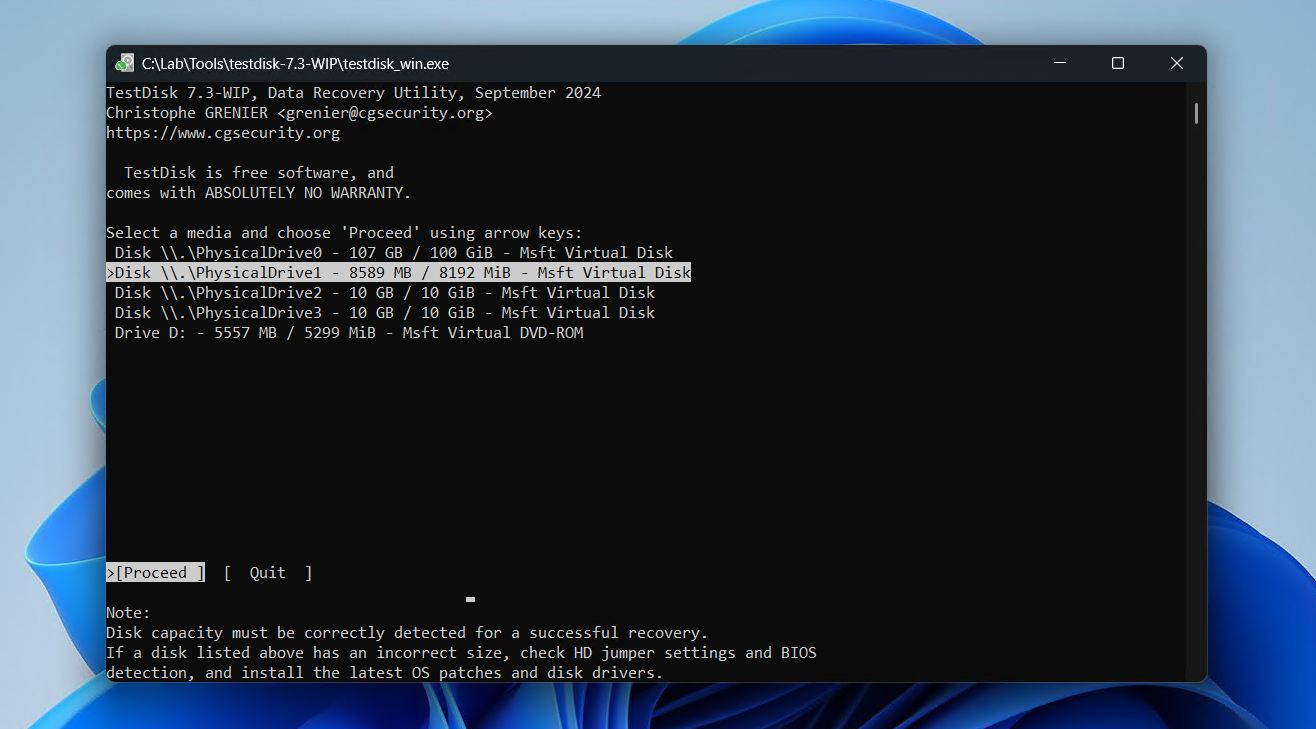1316x729 pixels.
Task: Click the Quit button
Action: point(266,572)
